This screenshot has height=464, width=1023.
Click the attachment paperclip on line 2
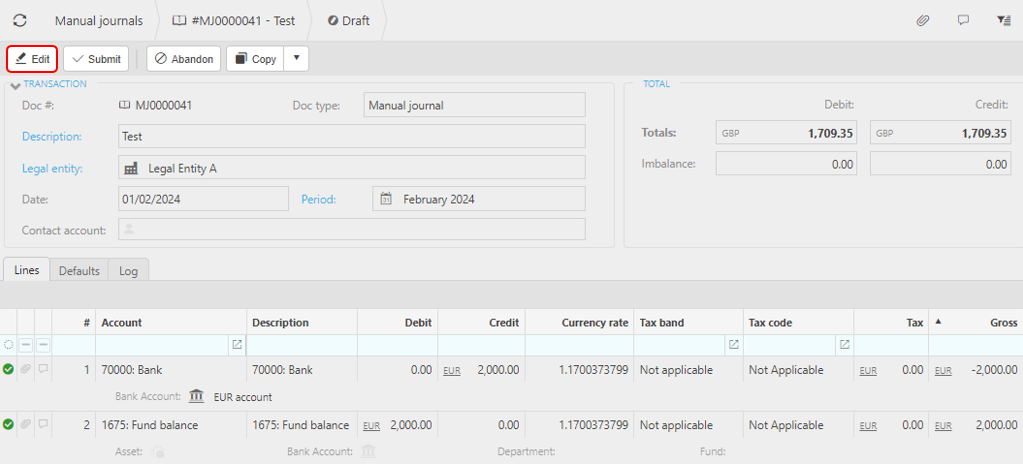click(x=26, y=425)
